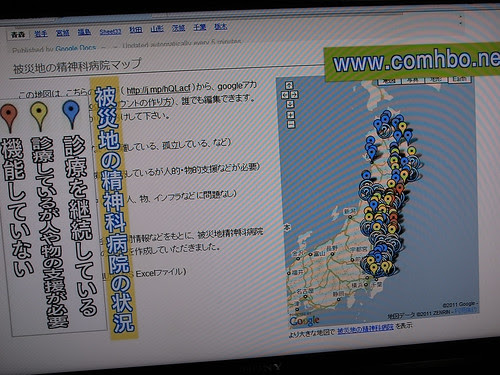Select the yellow hospital pin near the top of the map
Screen dimensions: 500x375
point(403,126)
